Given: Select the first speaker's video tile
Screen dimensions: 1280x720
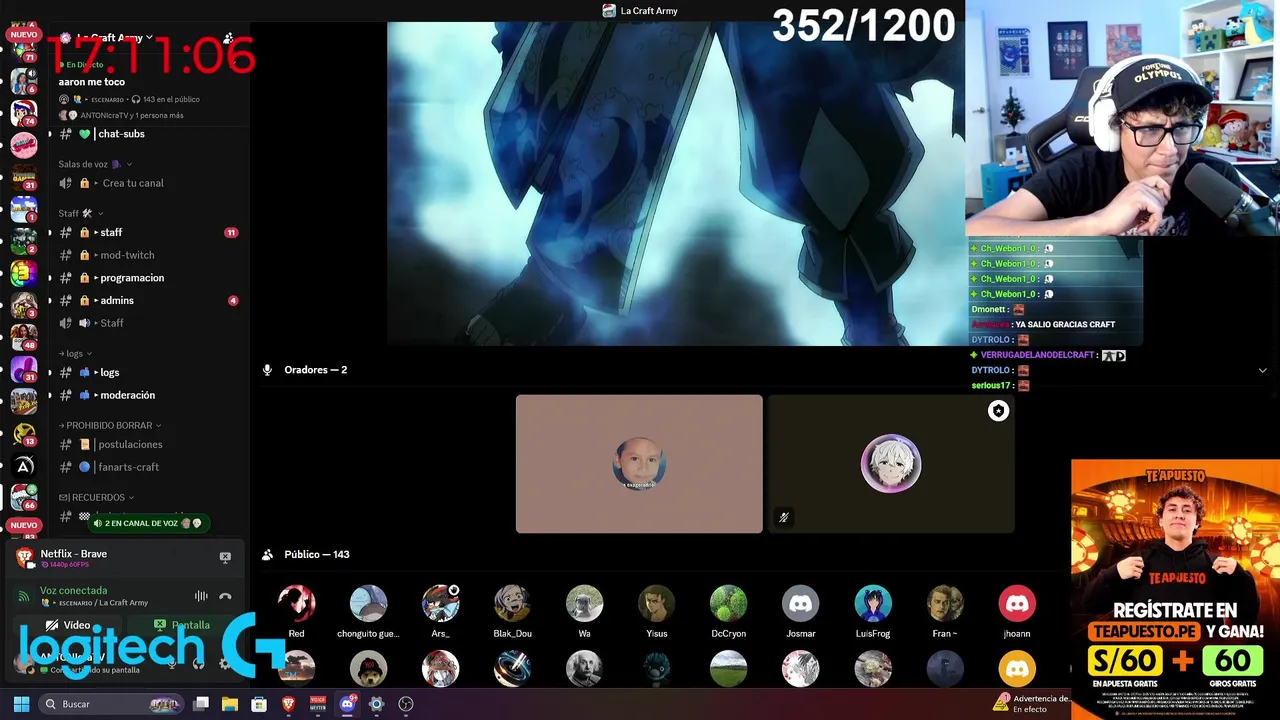Looking at the screenshot, I should point(639,464).
